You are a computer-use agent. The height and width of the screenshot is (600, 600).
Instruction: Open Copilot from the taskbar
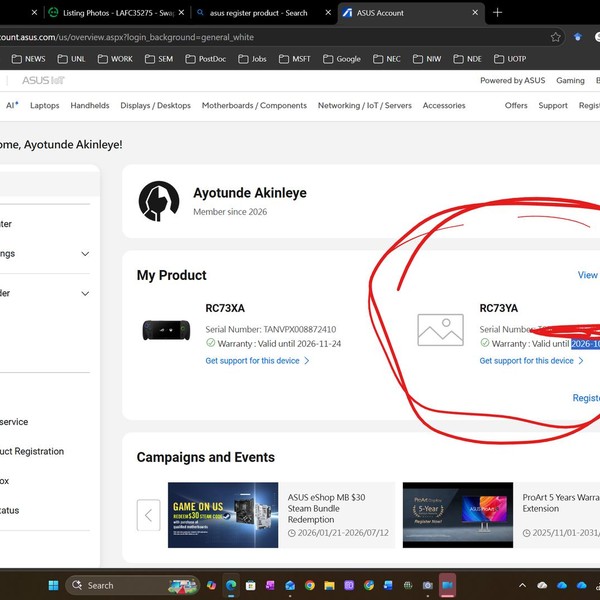coord(211,585)
